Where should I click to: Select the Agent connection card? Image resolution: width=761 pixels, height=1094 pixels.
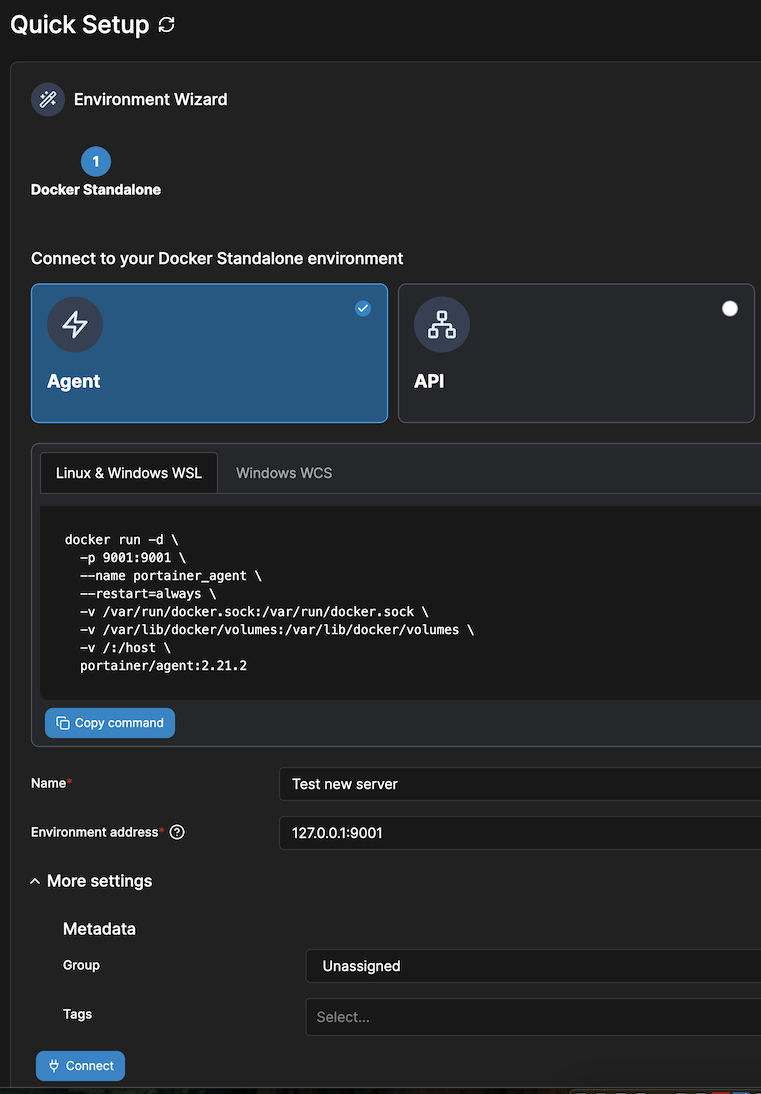coord(209,353)
